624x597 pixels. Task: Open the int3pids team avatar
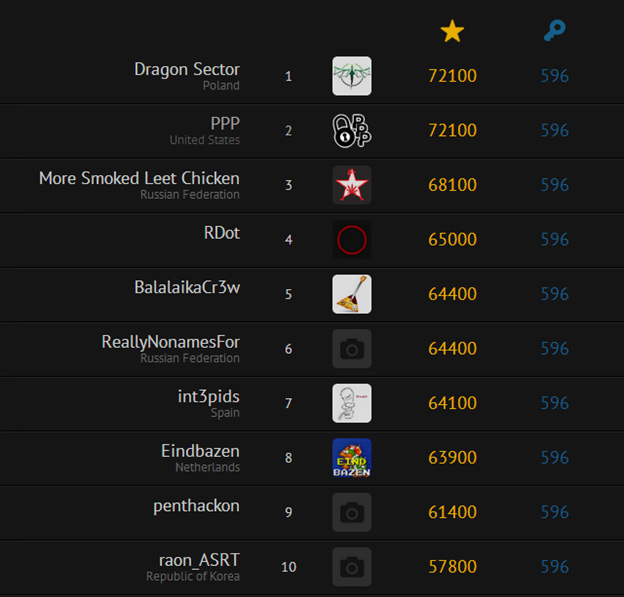[x=352, y=403]
